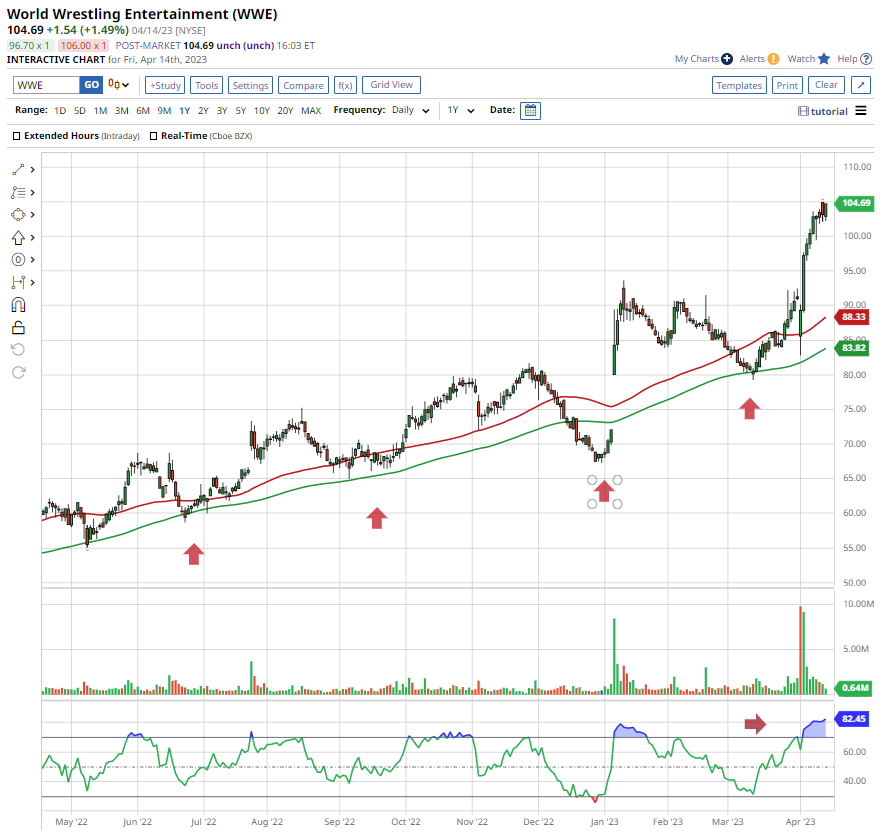Screen dimensions: 891x835
Task: Click the Print button
Action: (787, 85)
